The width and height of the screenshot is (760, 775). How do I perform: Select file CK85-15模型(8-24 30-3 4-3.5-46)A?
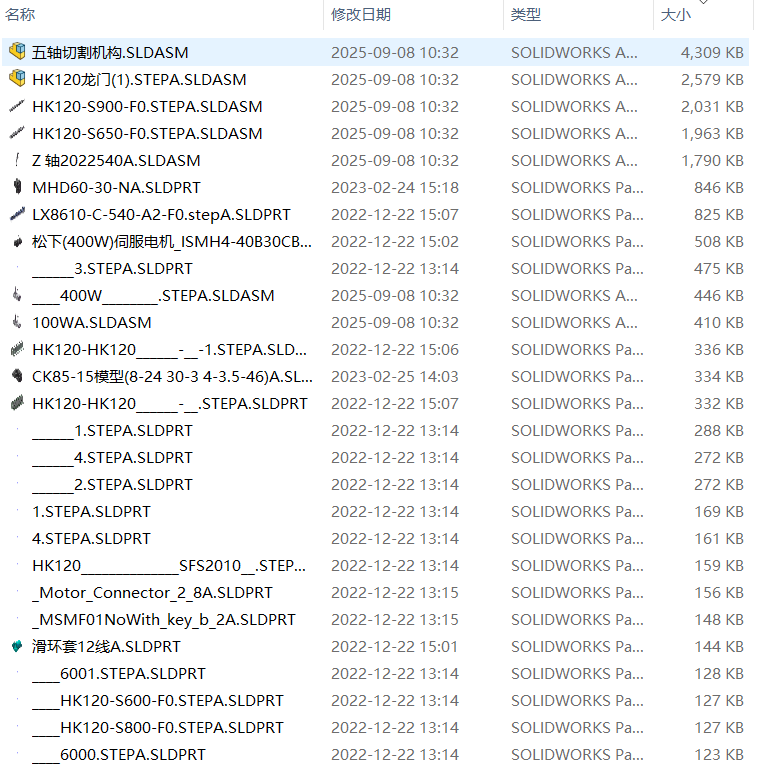172,377
